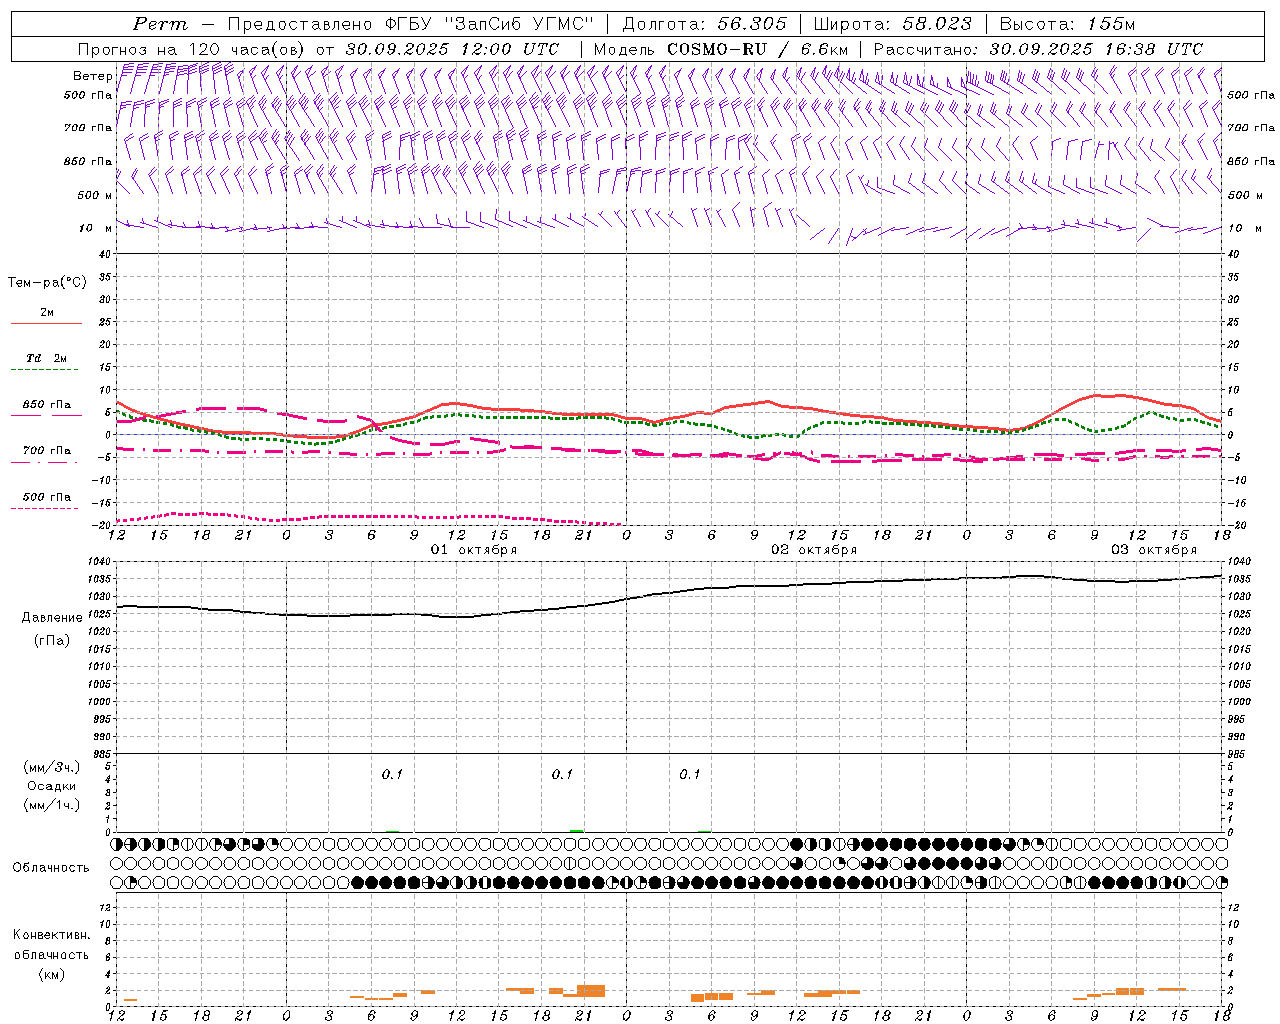
Task: Click the "(гПа)" unit under Давление
Action: pyautogui.click(x=51, y=640)
